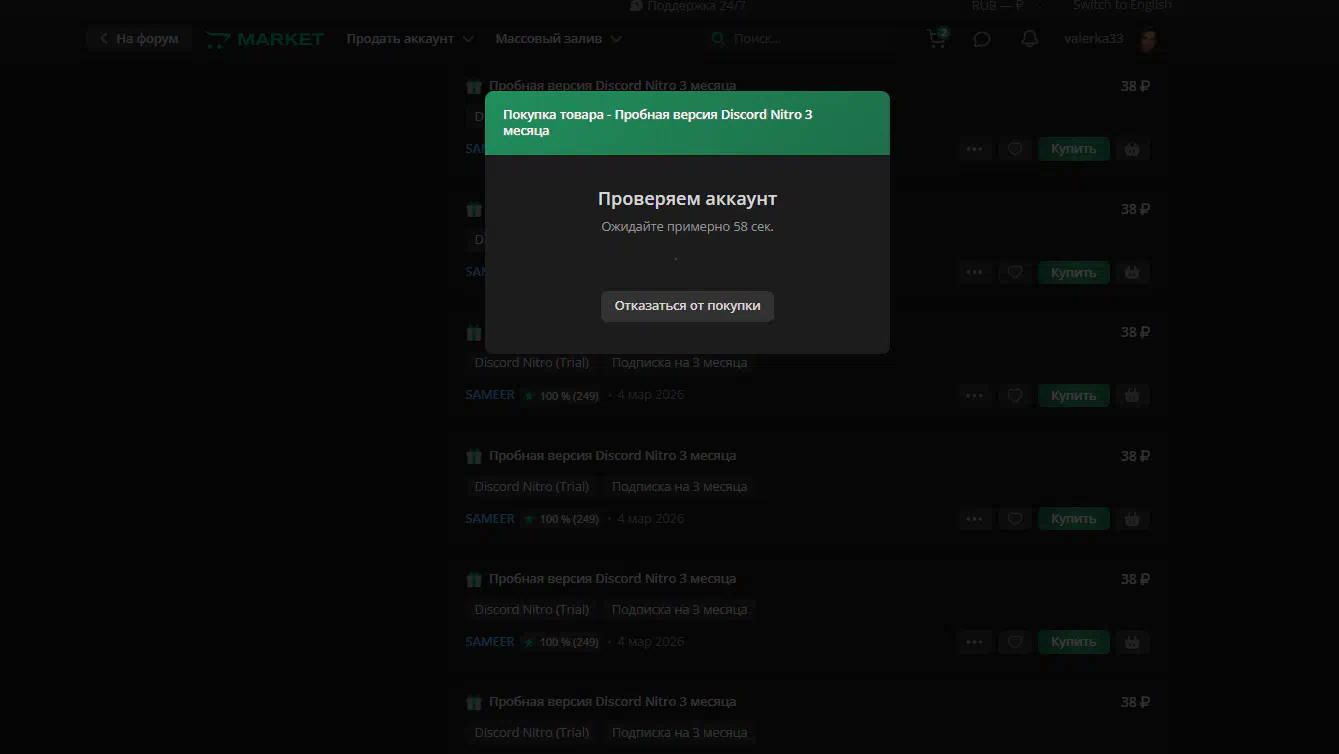Click the search field Поиск
This screenshot has height=754, width=1339.
tap(800, 39)
